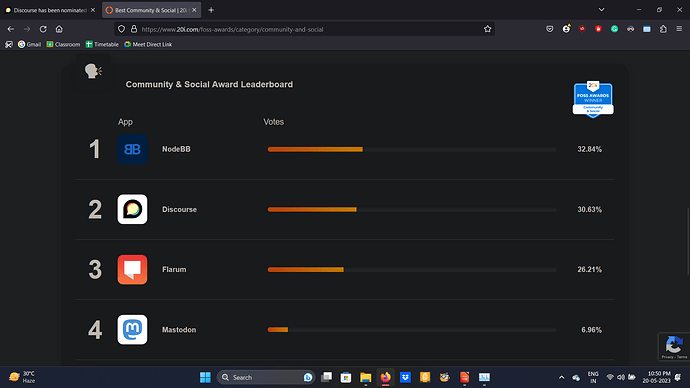Show hidden system tray icons
This screenshot has width=690, height=388.
point(562,377)
